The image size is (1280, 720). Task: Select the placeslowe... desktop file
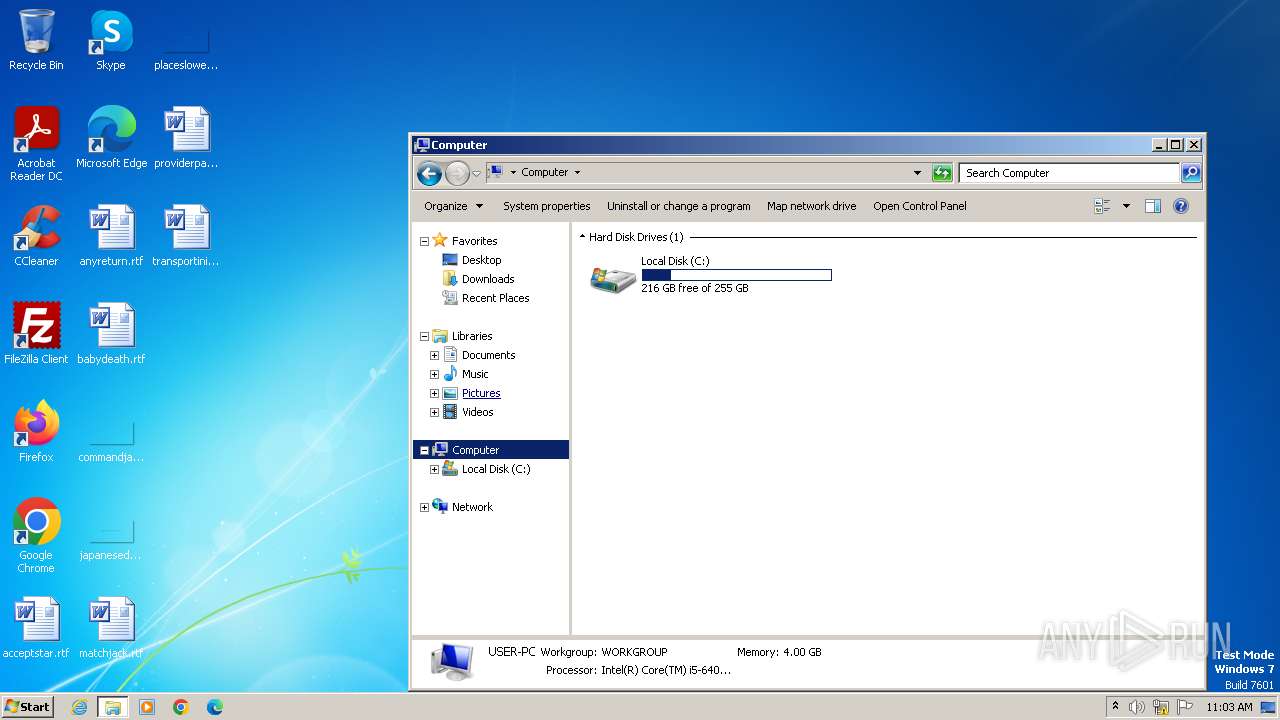tap(186, 47)
